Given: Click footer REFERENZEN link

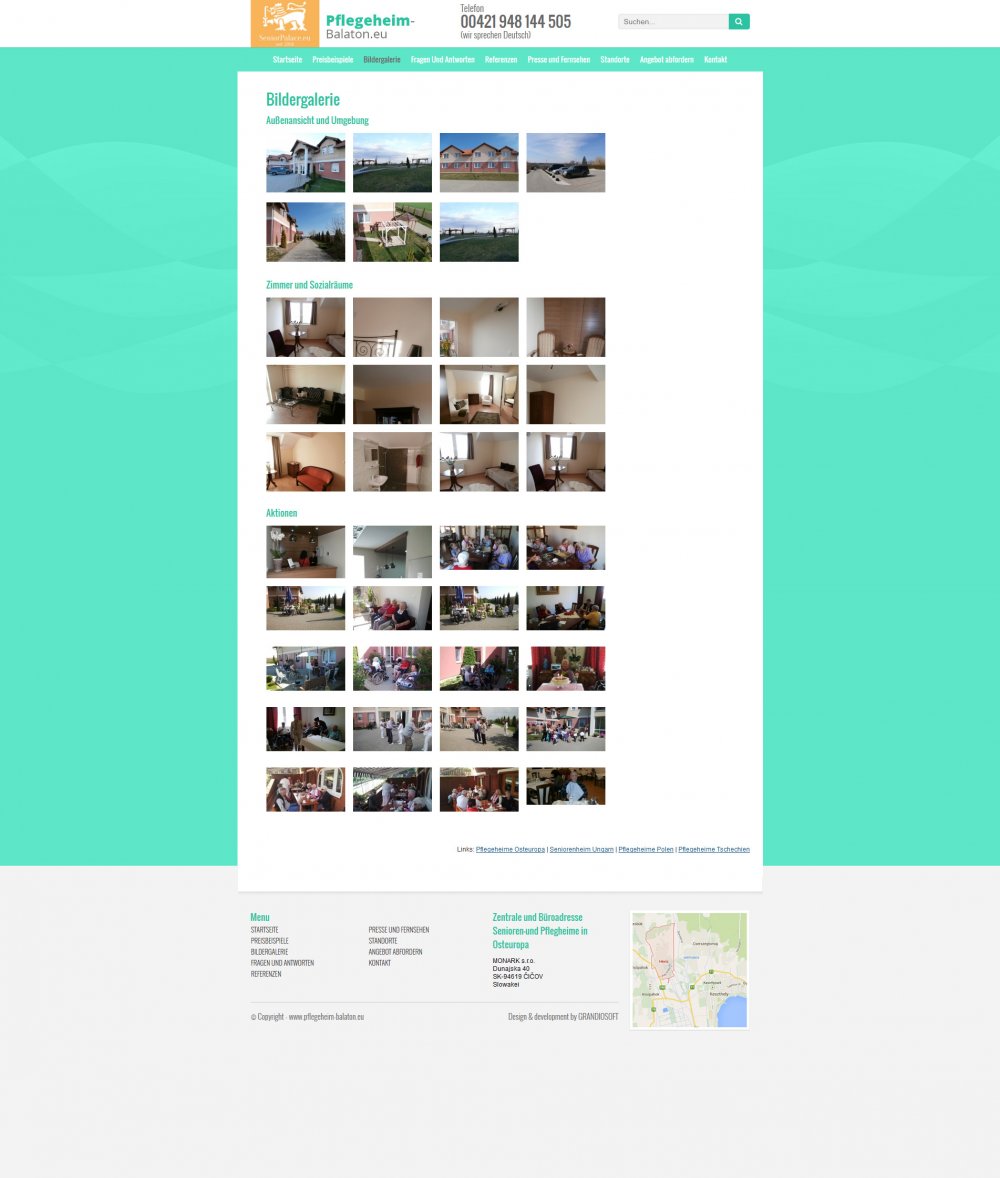Looking at the screenshot, I should (x=266, y=974).
